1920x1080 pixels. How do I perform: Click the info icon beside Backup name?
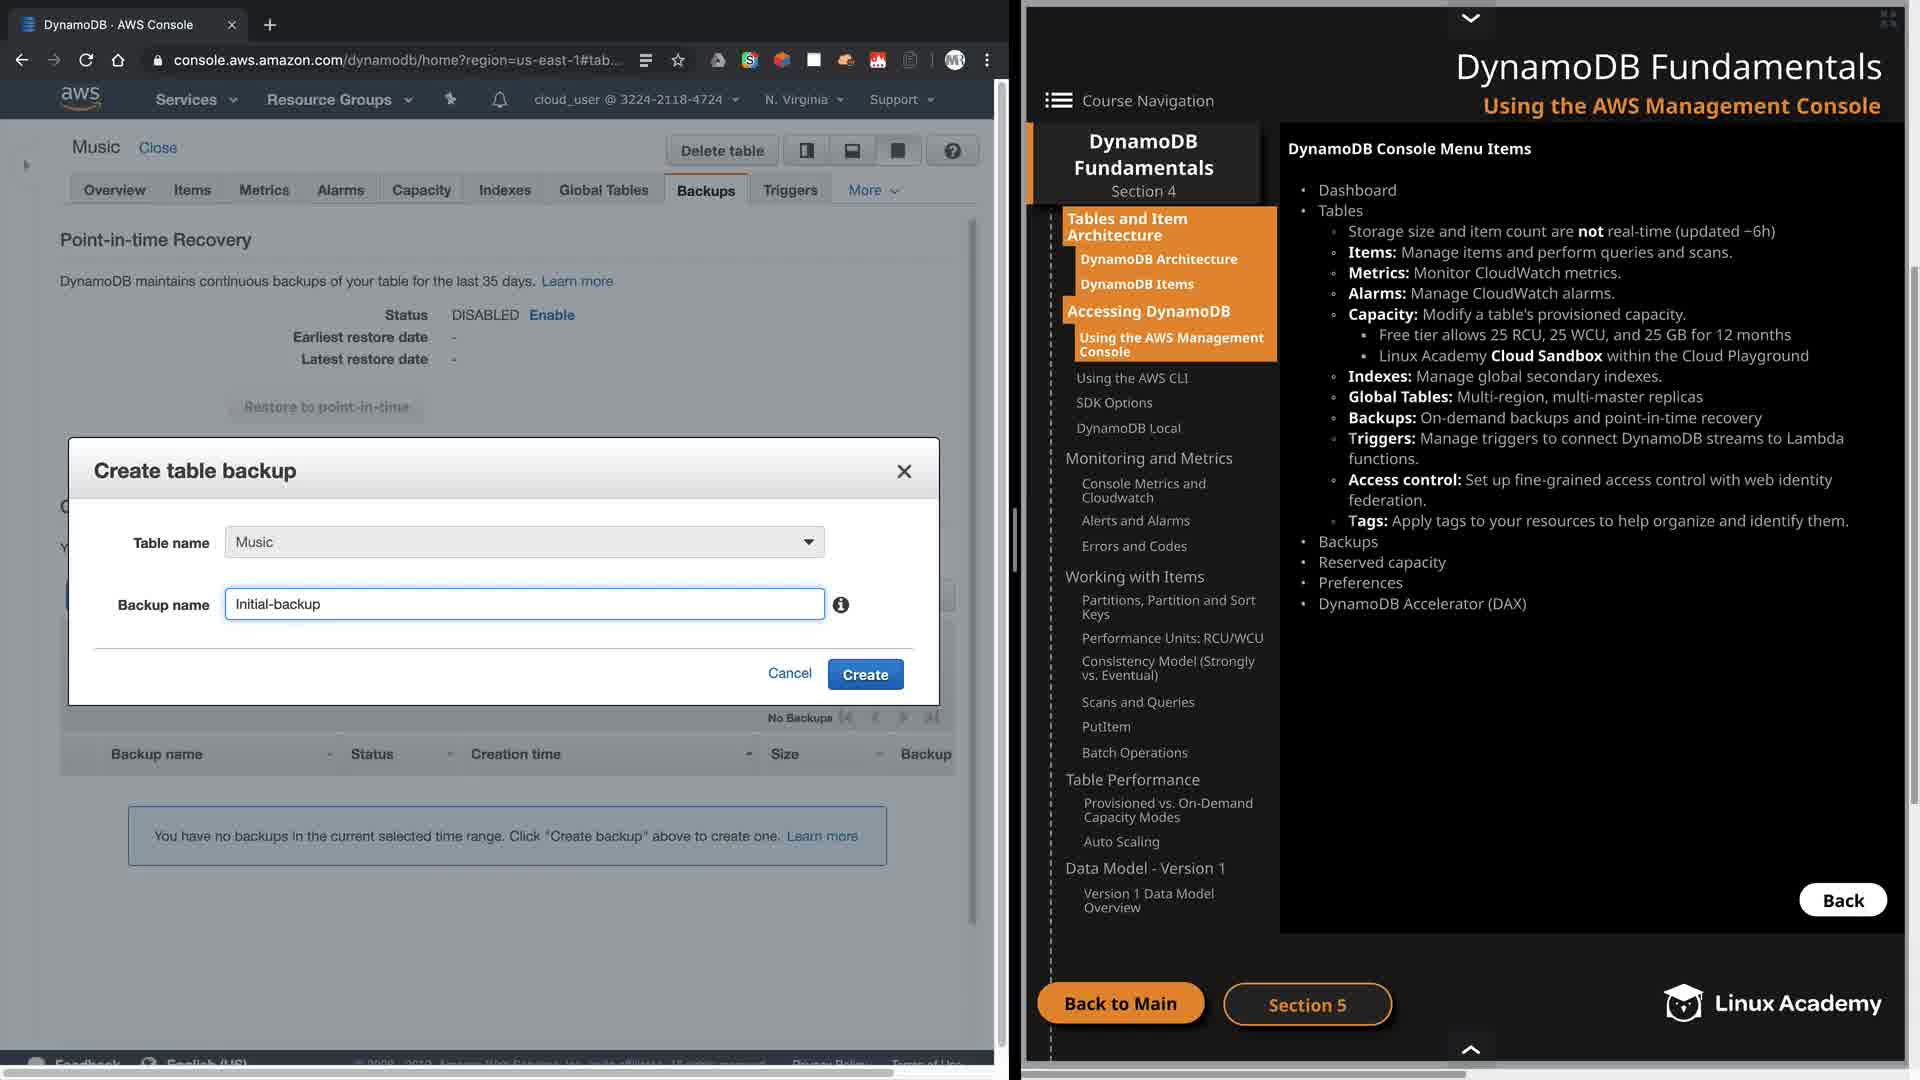click(841, 605)
